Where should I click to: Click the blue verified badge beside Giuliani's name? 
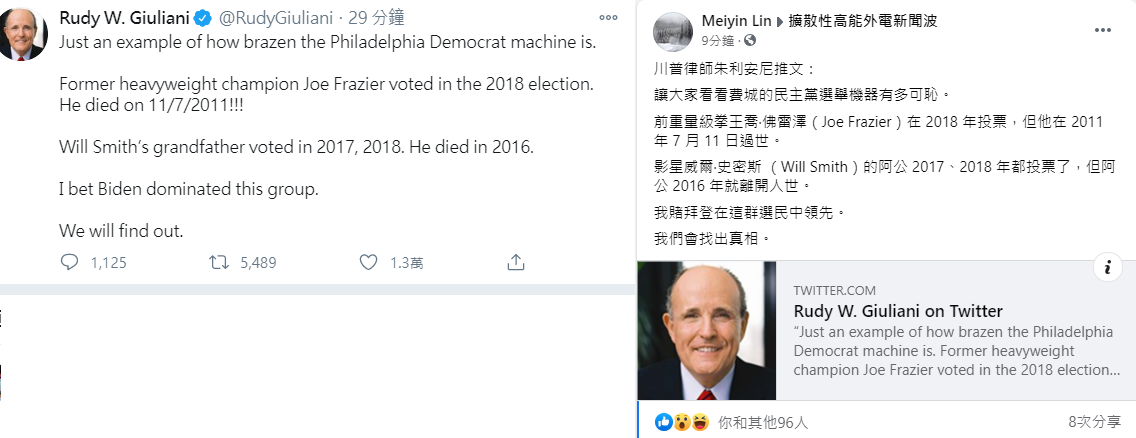pyautogui.click(x=205, y=18)
